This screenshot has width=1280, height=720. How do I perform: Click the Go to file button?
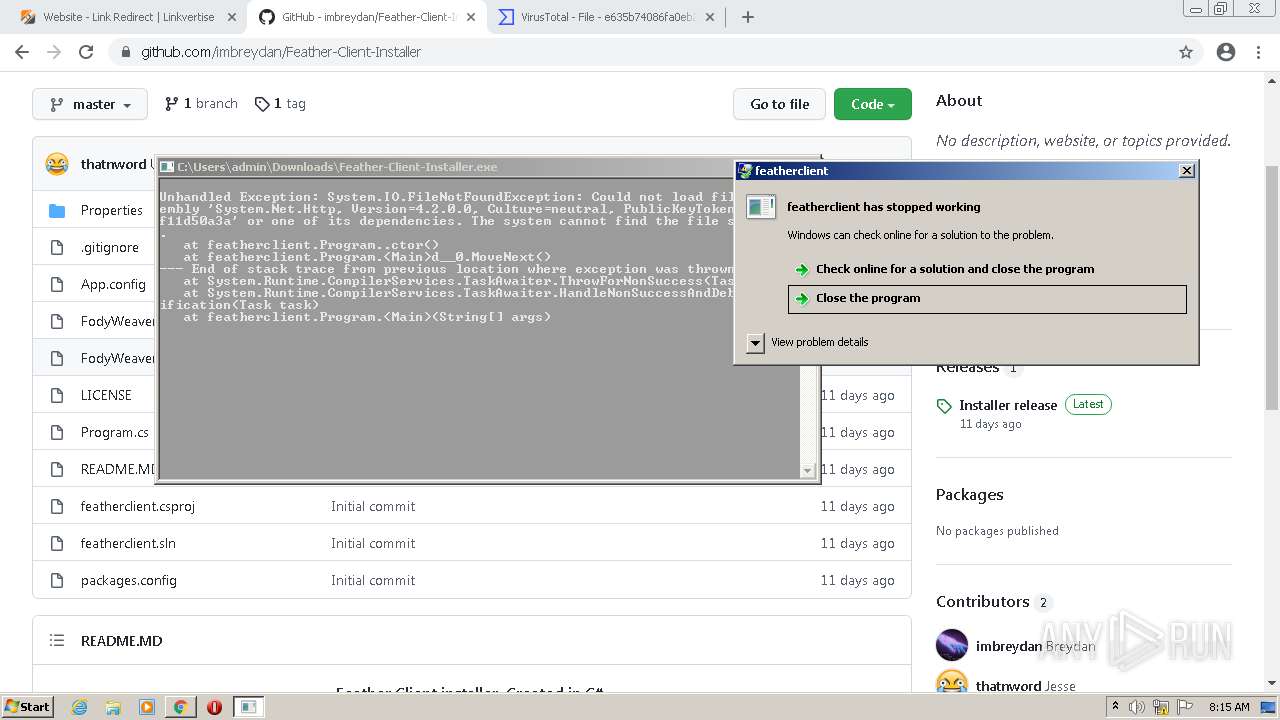(780, 104)
